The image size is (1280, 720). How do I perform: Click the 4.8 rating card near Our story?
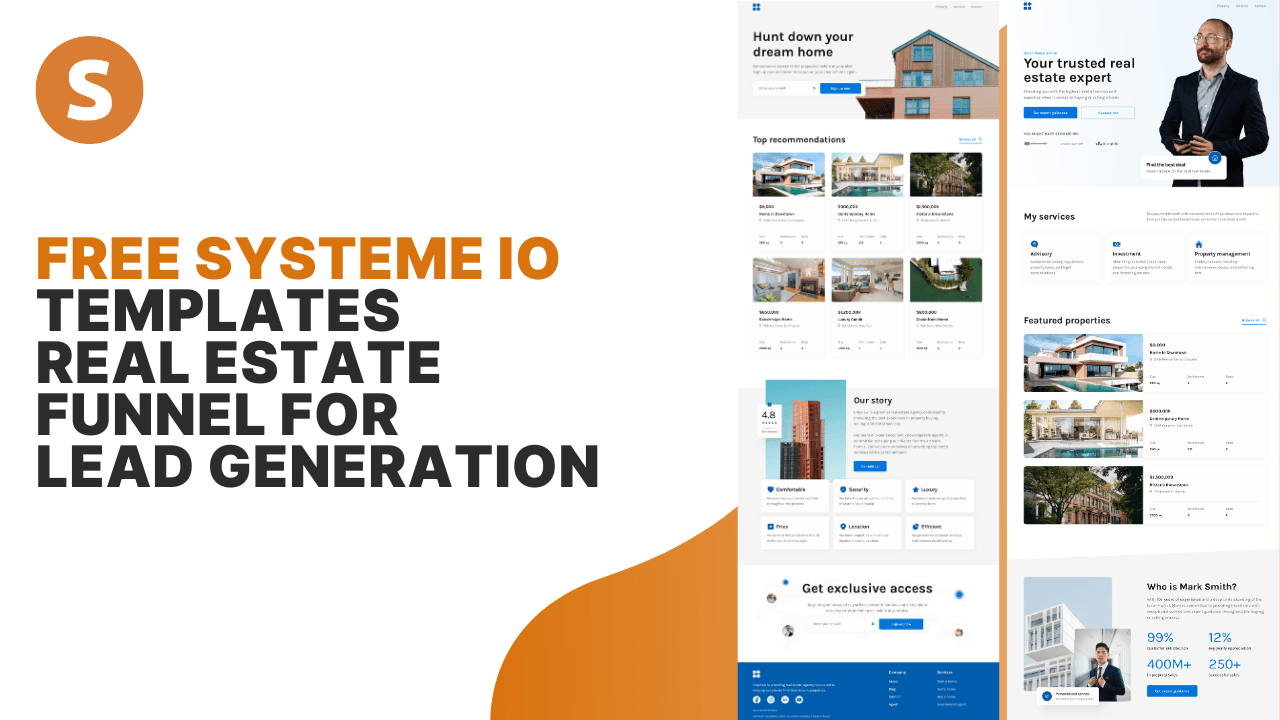[770, 419]
